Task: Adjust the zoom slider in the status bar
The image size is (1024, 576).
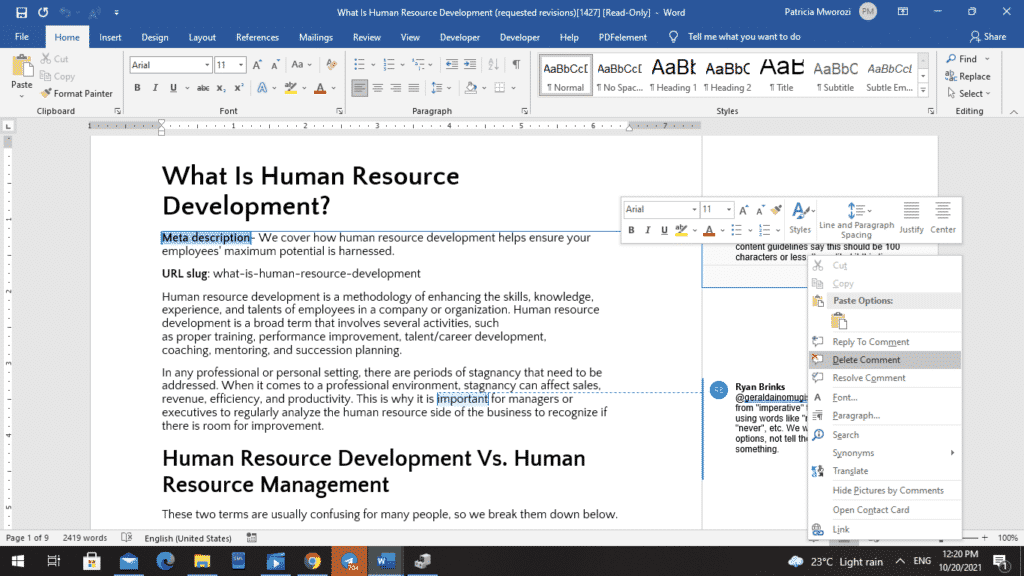Action: (970, 537)
